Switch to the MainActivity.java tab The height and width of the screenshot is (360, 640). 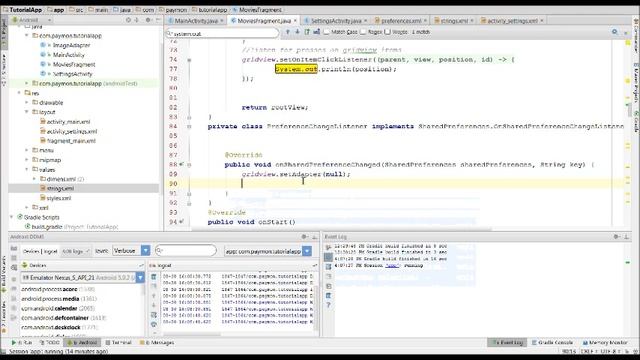[x=196, y=20]
